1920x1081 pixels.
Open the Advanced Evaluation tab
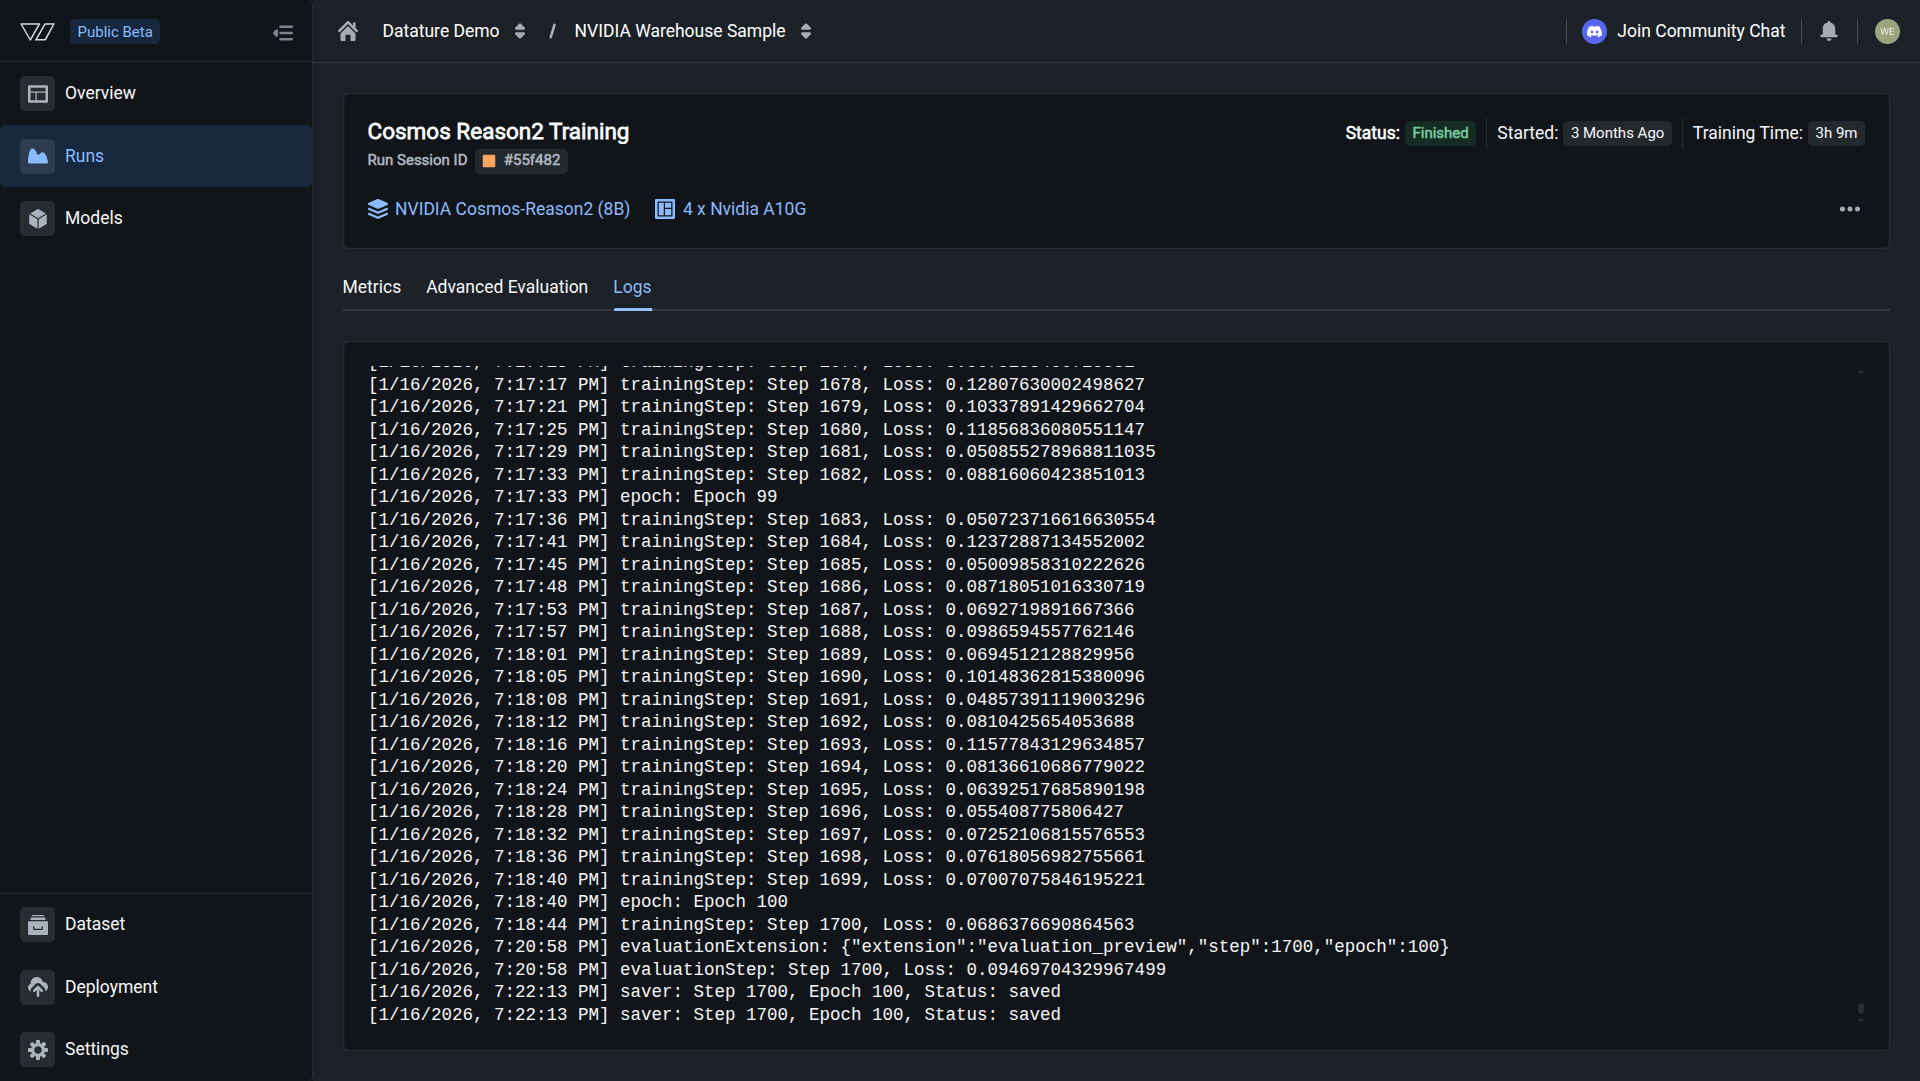pos(506,287)
